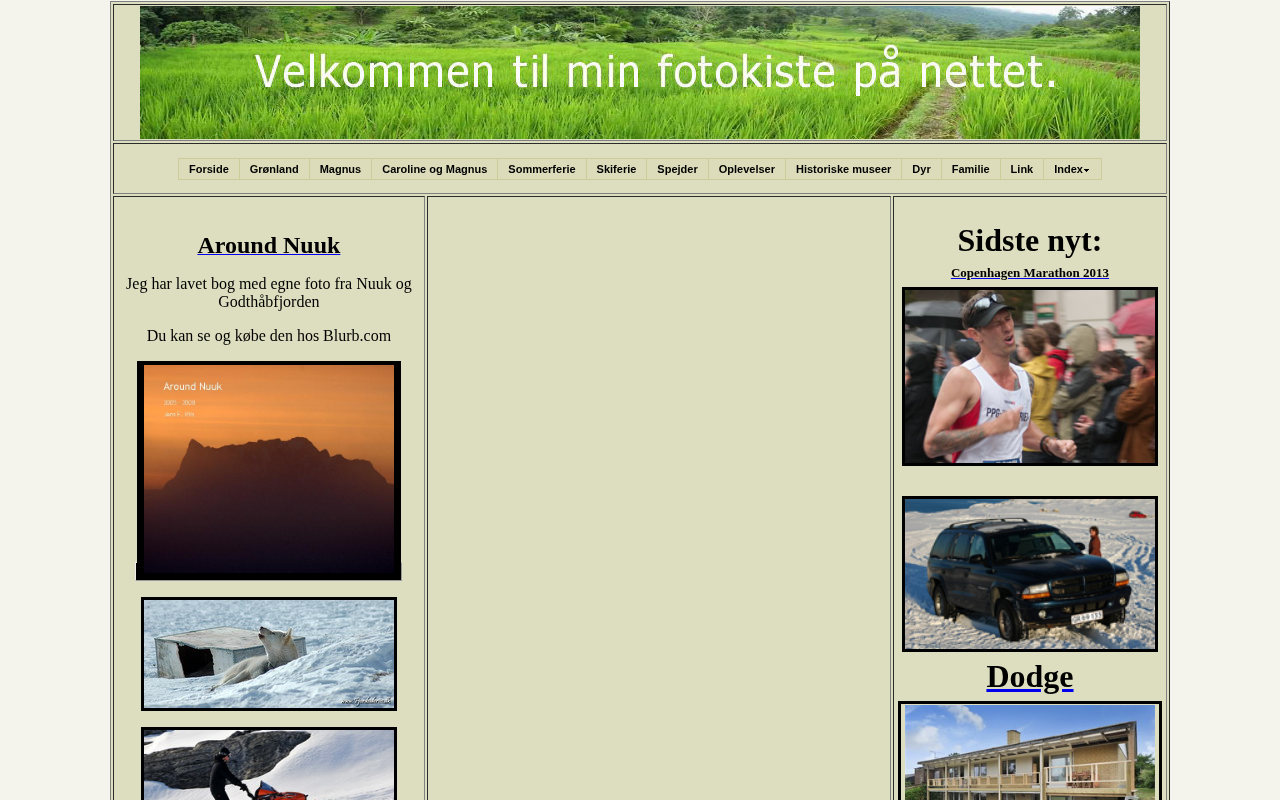Go to the Dyr page
Image resolution: width=1280 pixels, height=800 pixels.
(x=921, y=169)
